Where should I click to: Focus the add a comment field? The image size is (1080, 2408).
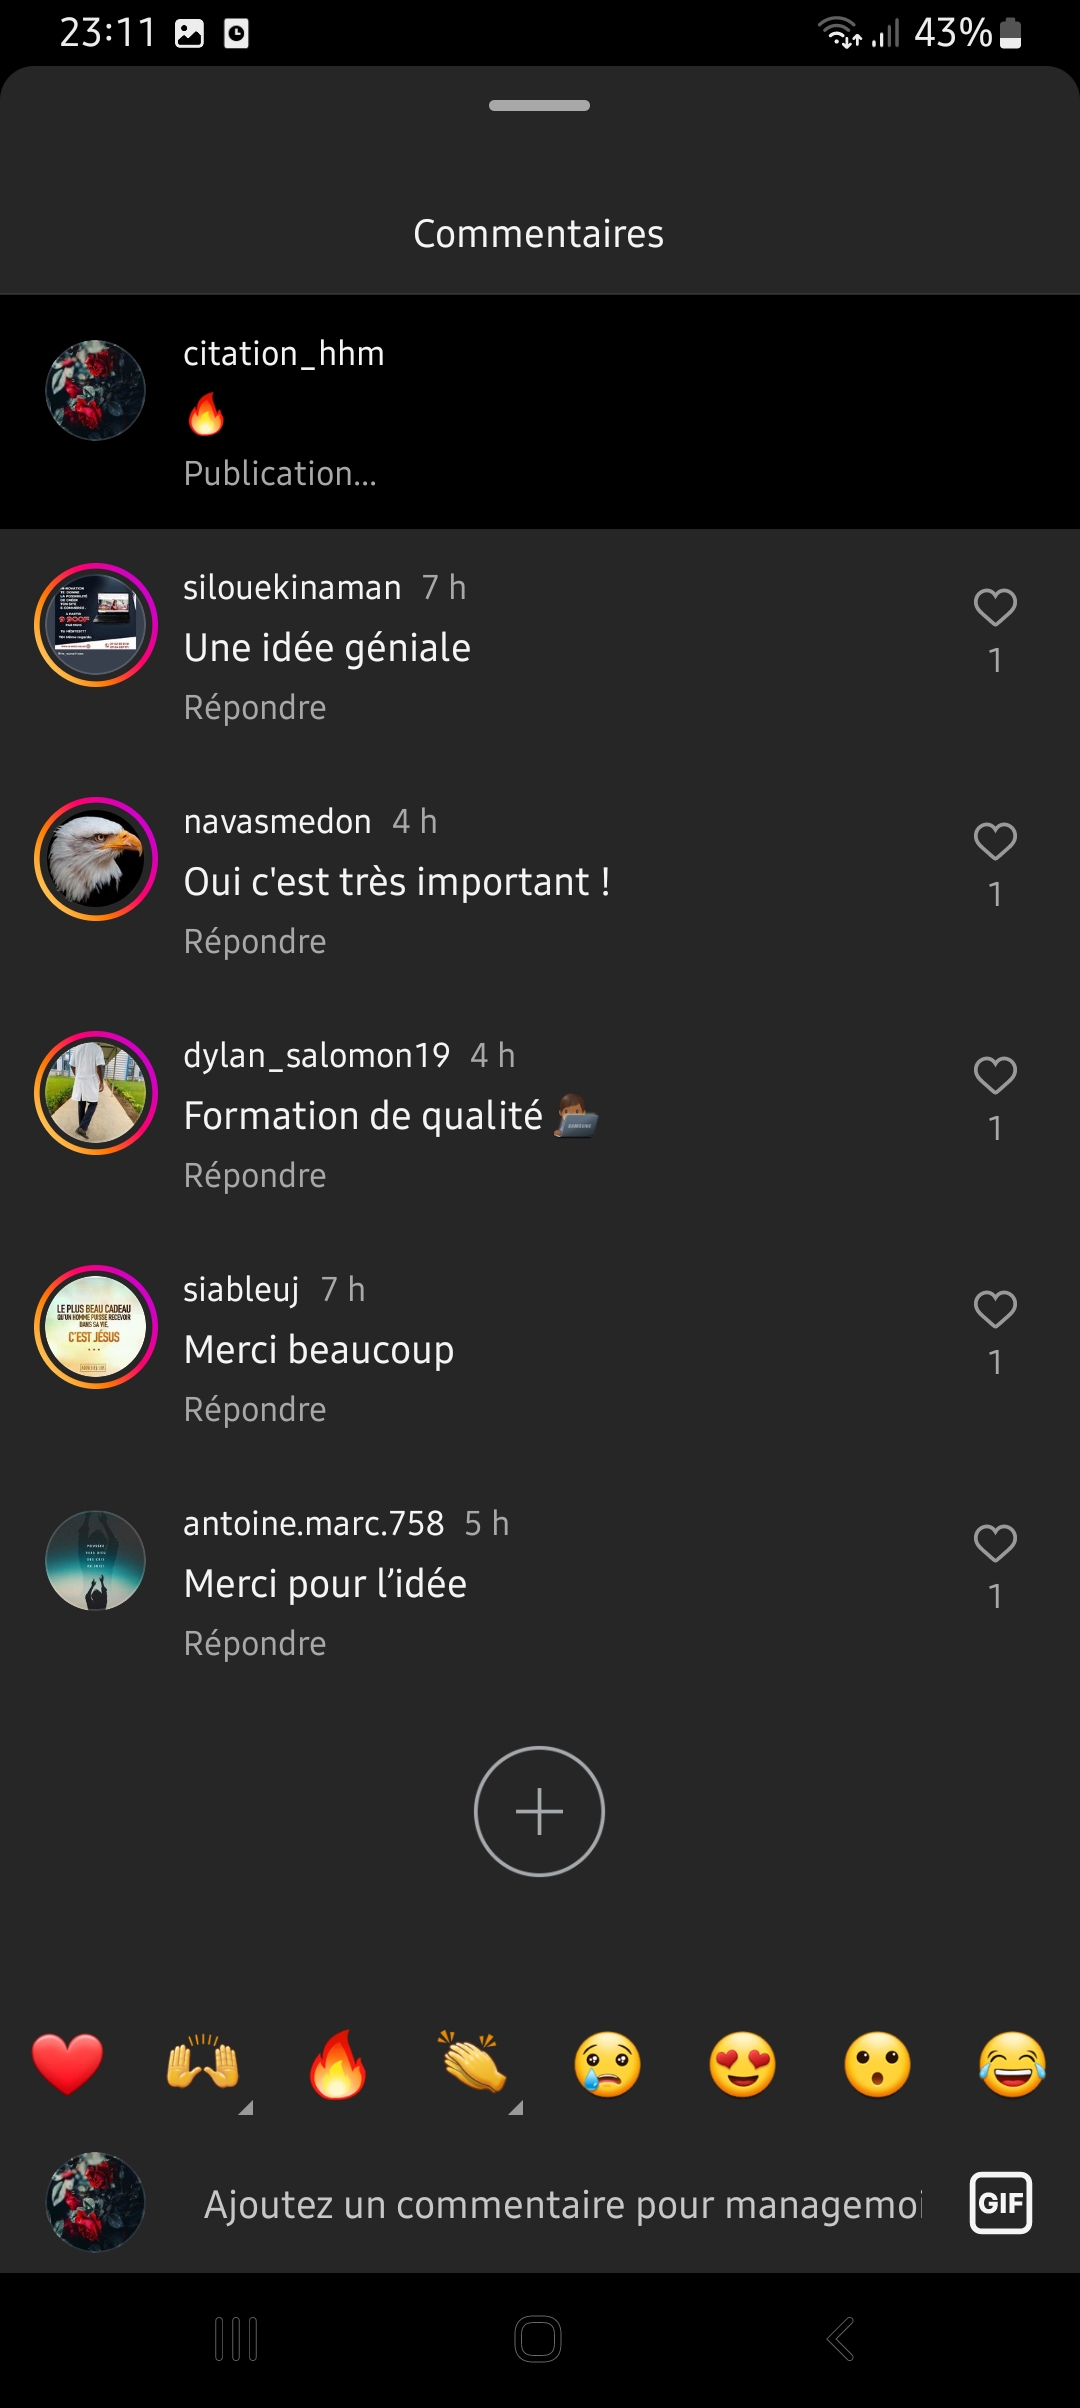tap(562, 2204)
